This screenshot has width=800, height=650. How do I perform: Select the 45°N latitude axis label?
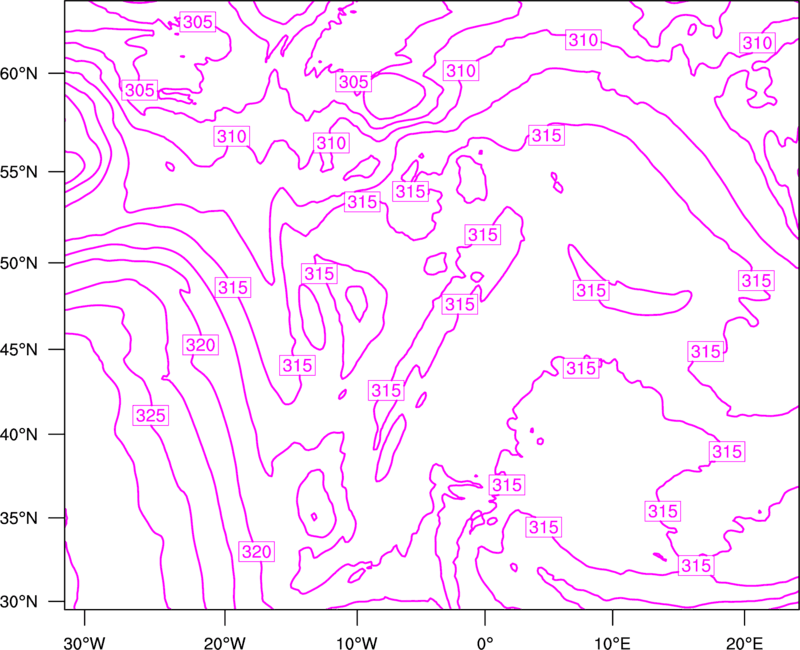(x=19, y=349)
